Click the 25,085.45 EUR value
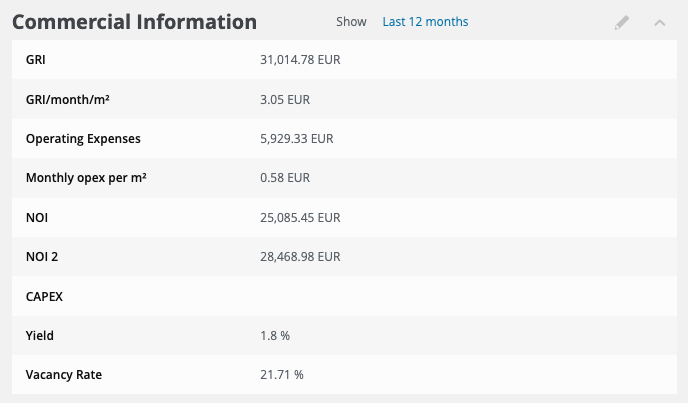Screen dimensions: 688x403 pyautogui.click(x=300, y=217)
